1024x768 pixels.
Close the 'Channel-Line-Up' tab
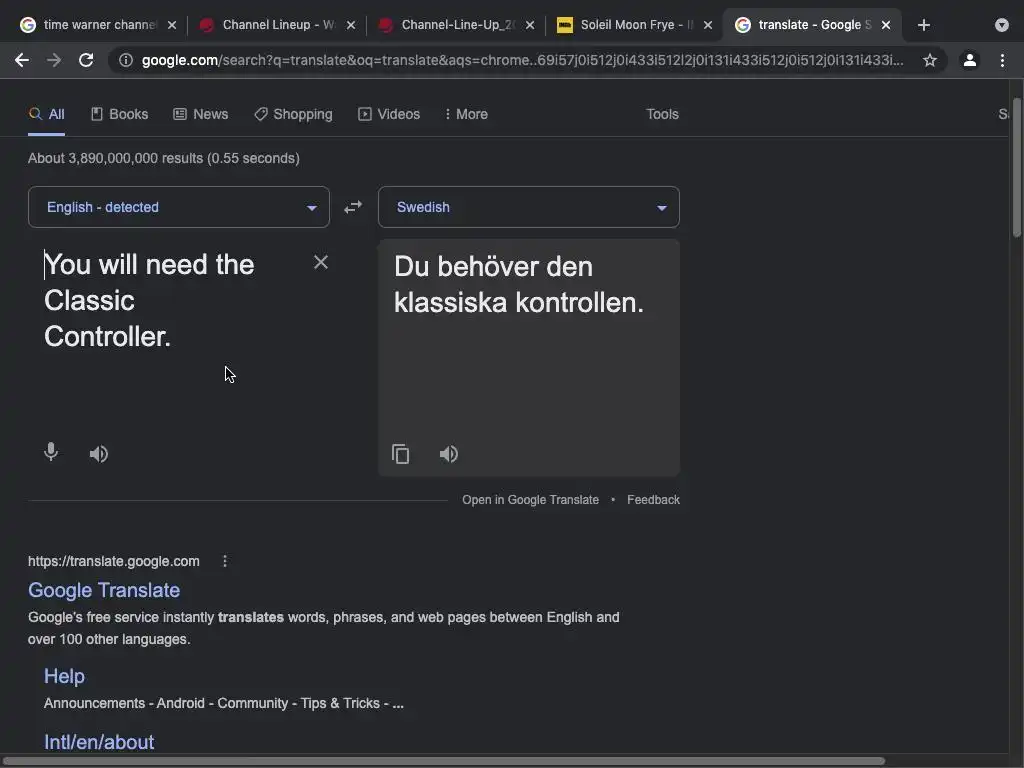530,25
